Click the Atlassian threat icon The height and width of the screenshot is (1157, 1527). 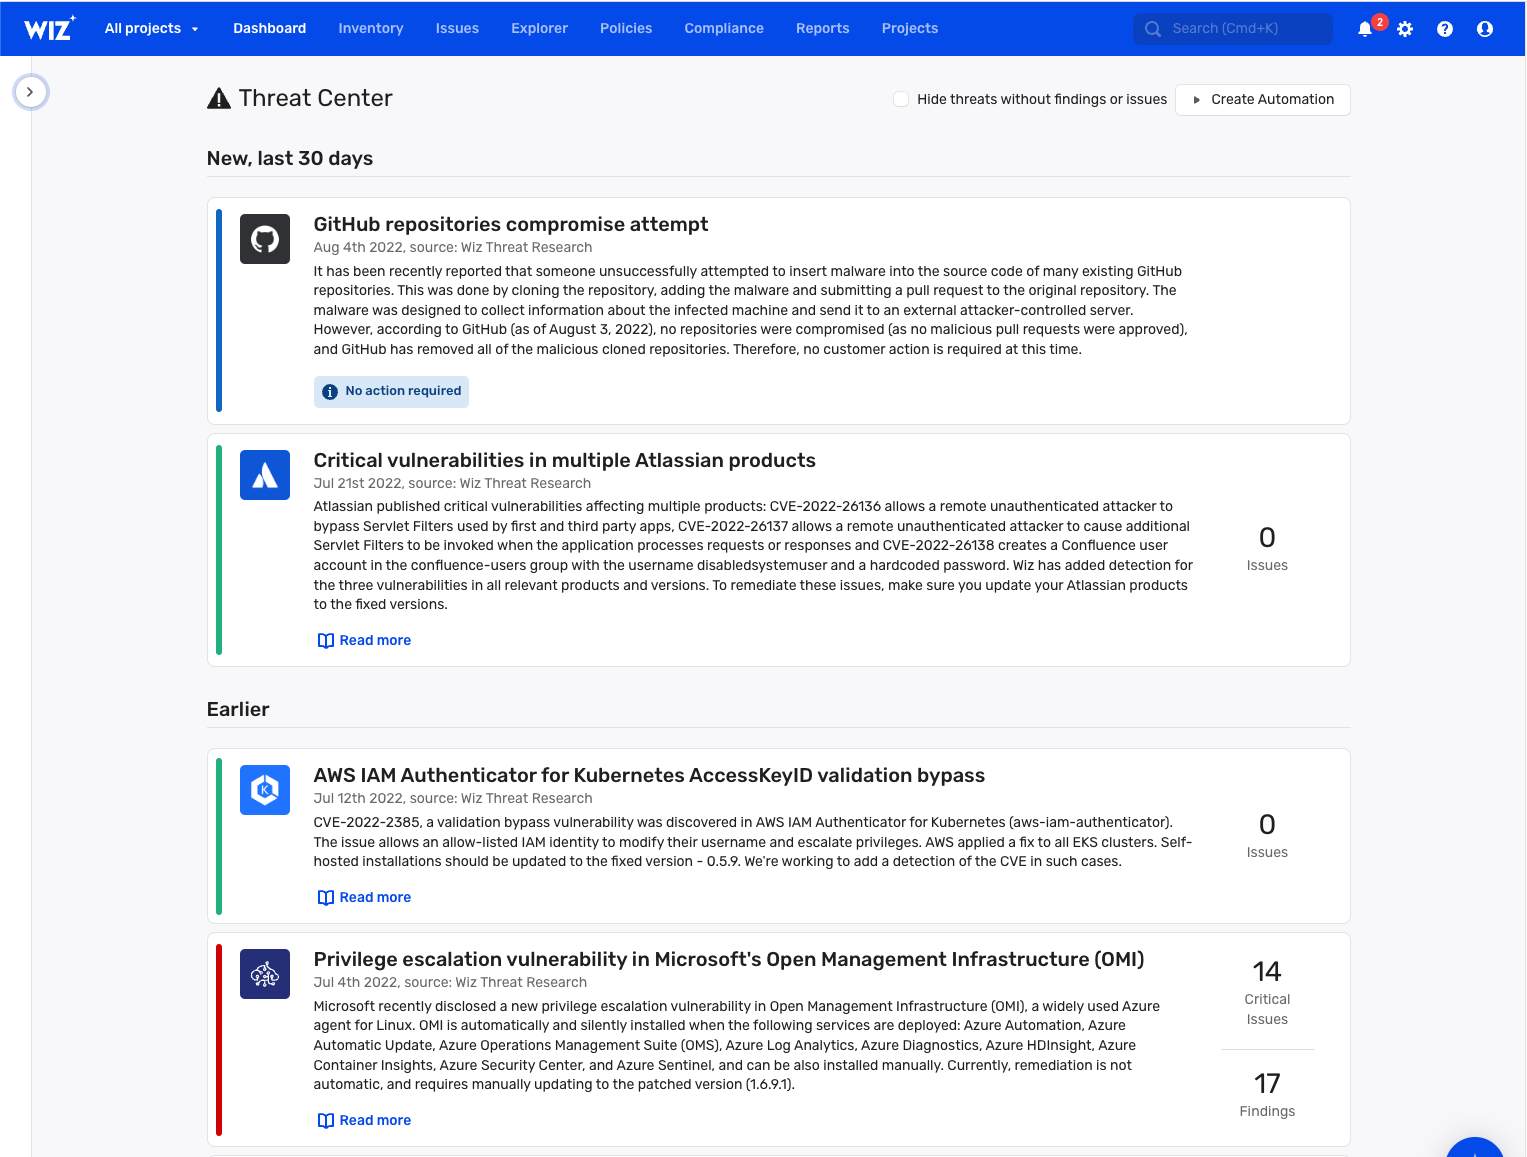[265, 475]
